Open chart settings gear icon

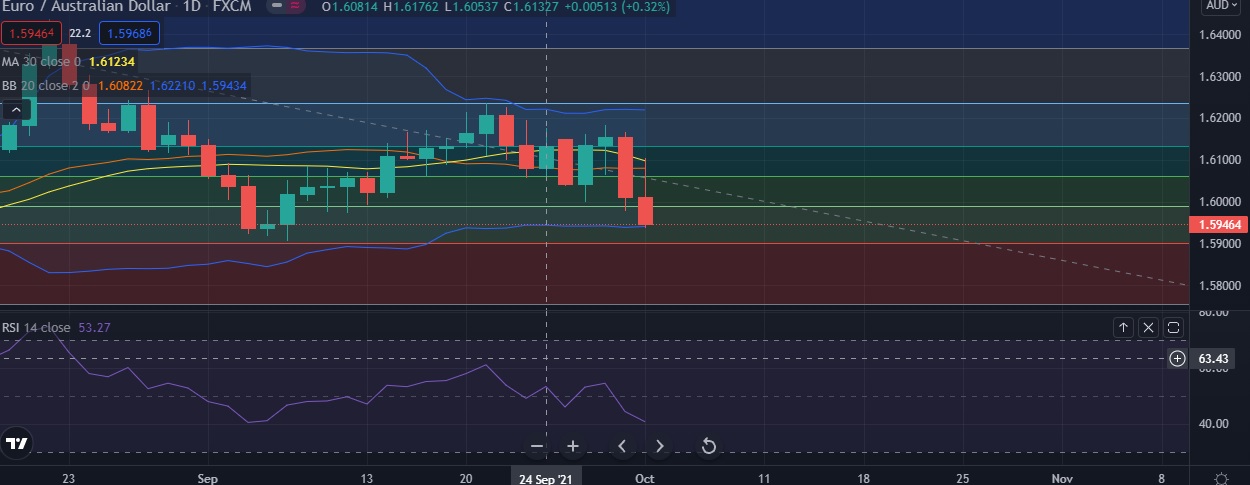click(x=1221, y=478)
